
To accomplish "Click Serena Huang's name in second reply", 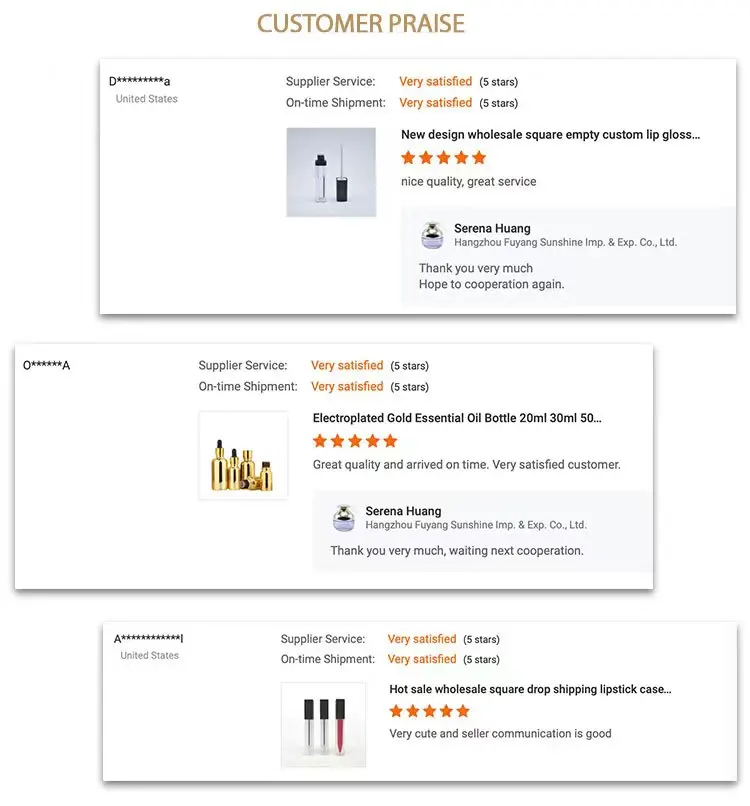I will click(x=403, y=511).
